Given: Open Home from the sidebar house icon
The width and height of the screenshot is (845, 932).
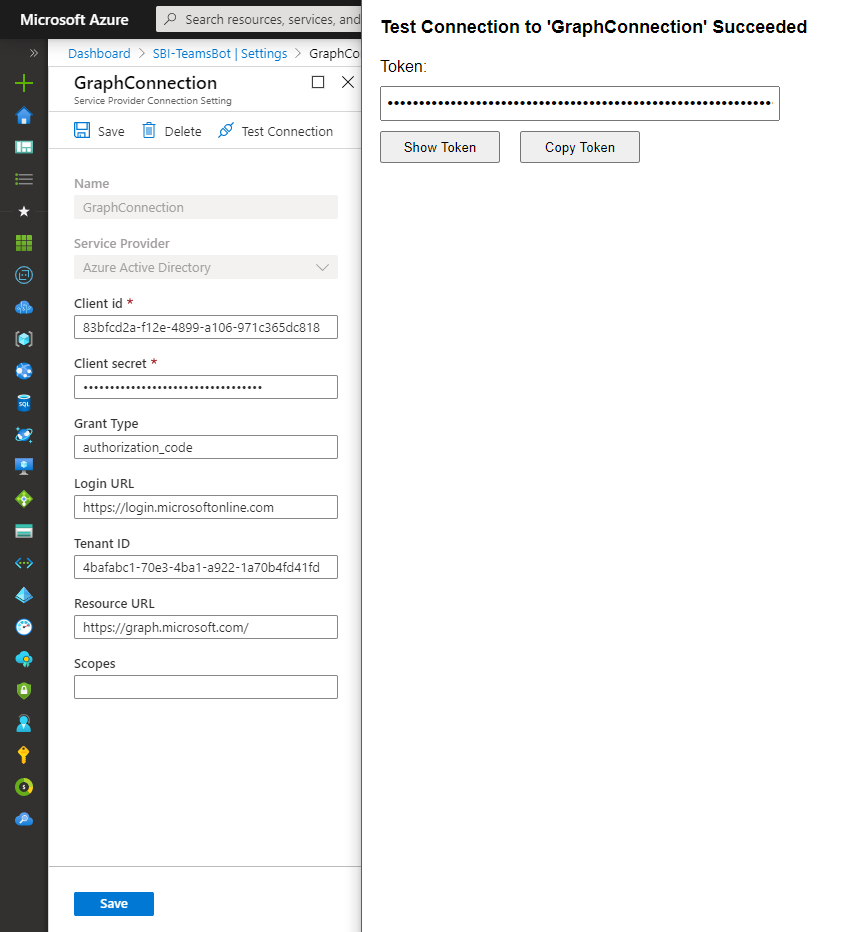Looking at the screenshot, I should [x=24, y=115].
